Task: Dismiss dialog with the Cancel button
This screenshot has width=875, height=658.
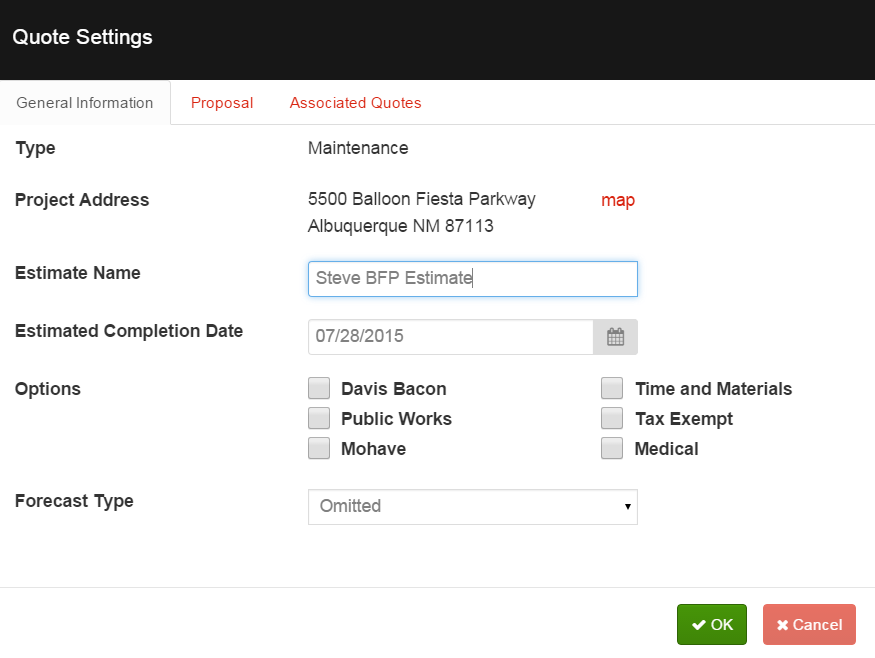Action: pos(809,625)
